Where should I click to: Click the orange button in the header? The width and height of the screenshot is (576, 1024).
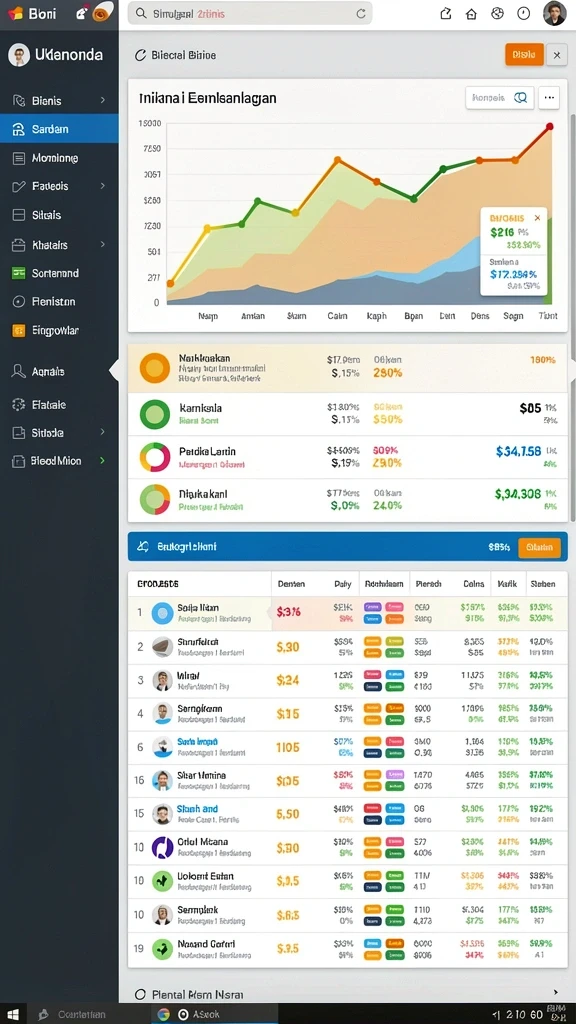pos(524,55)
